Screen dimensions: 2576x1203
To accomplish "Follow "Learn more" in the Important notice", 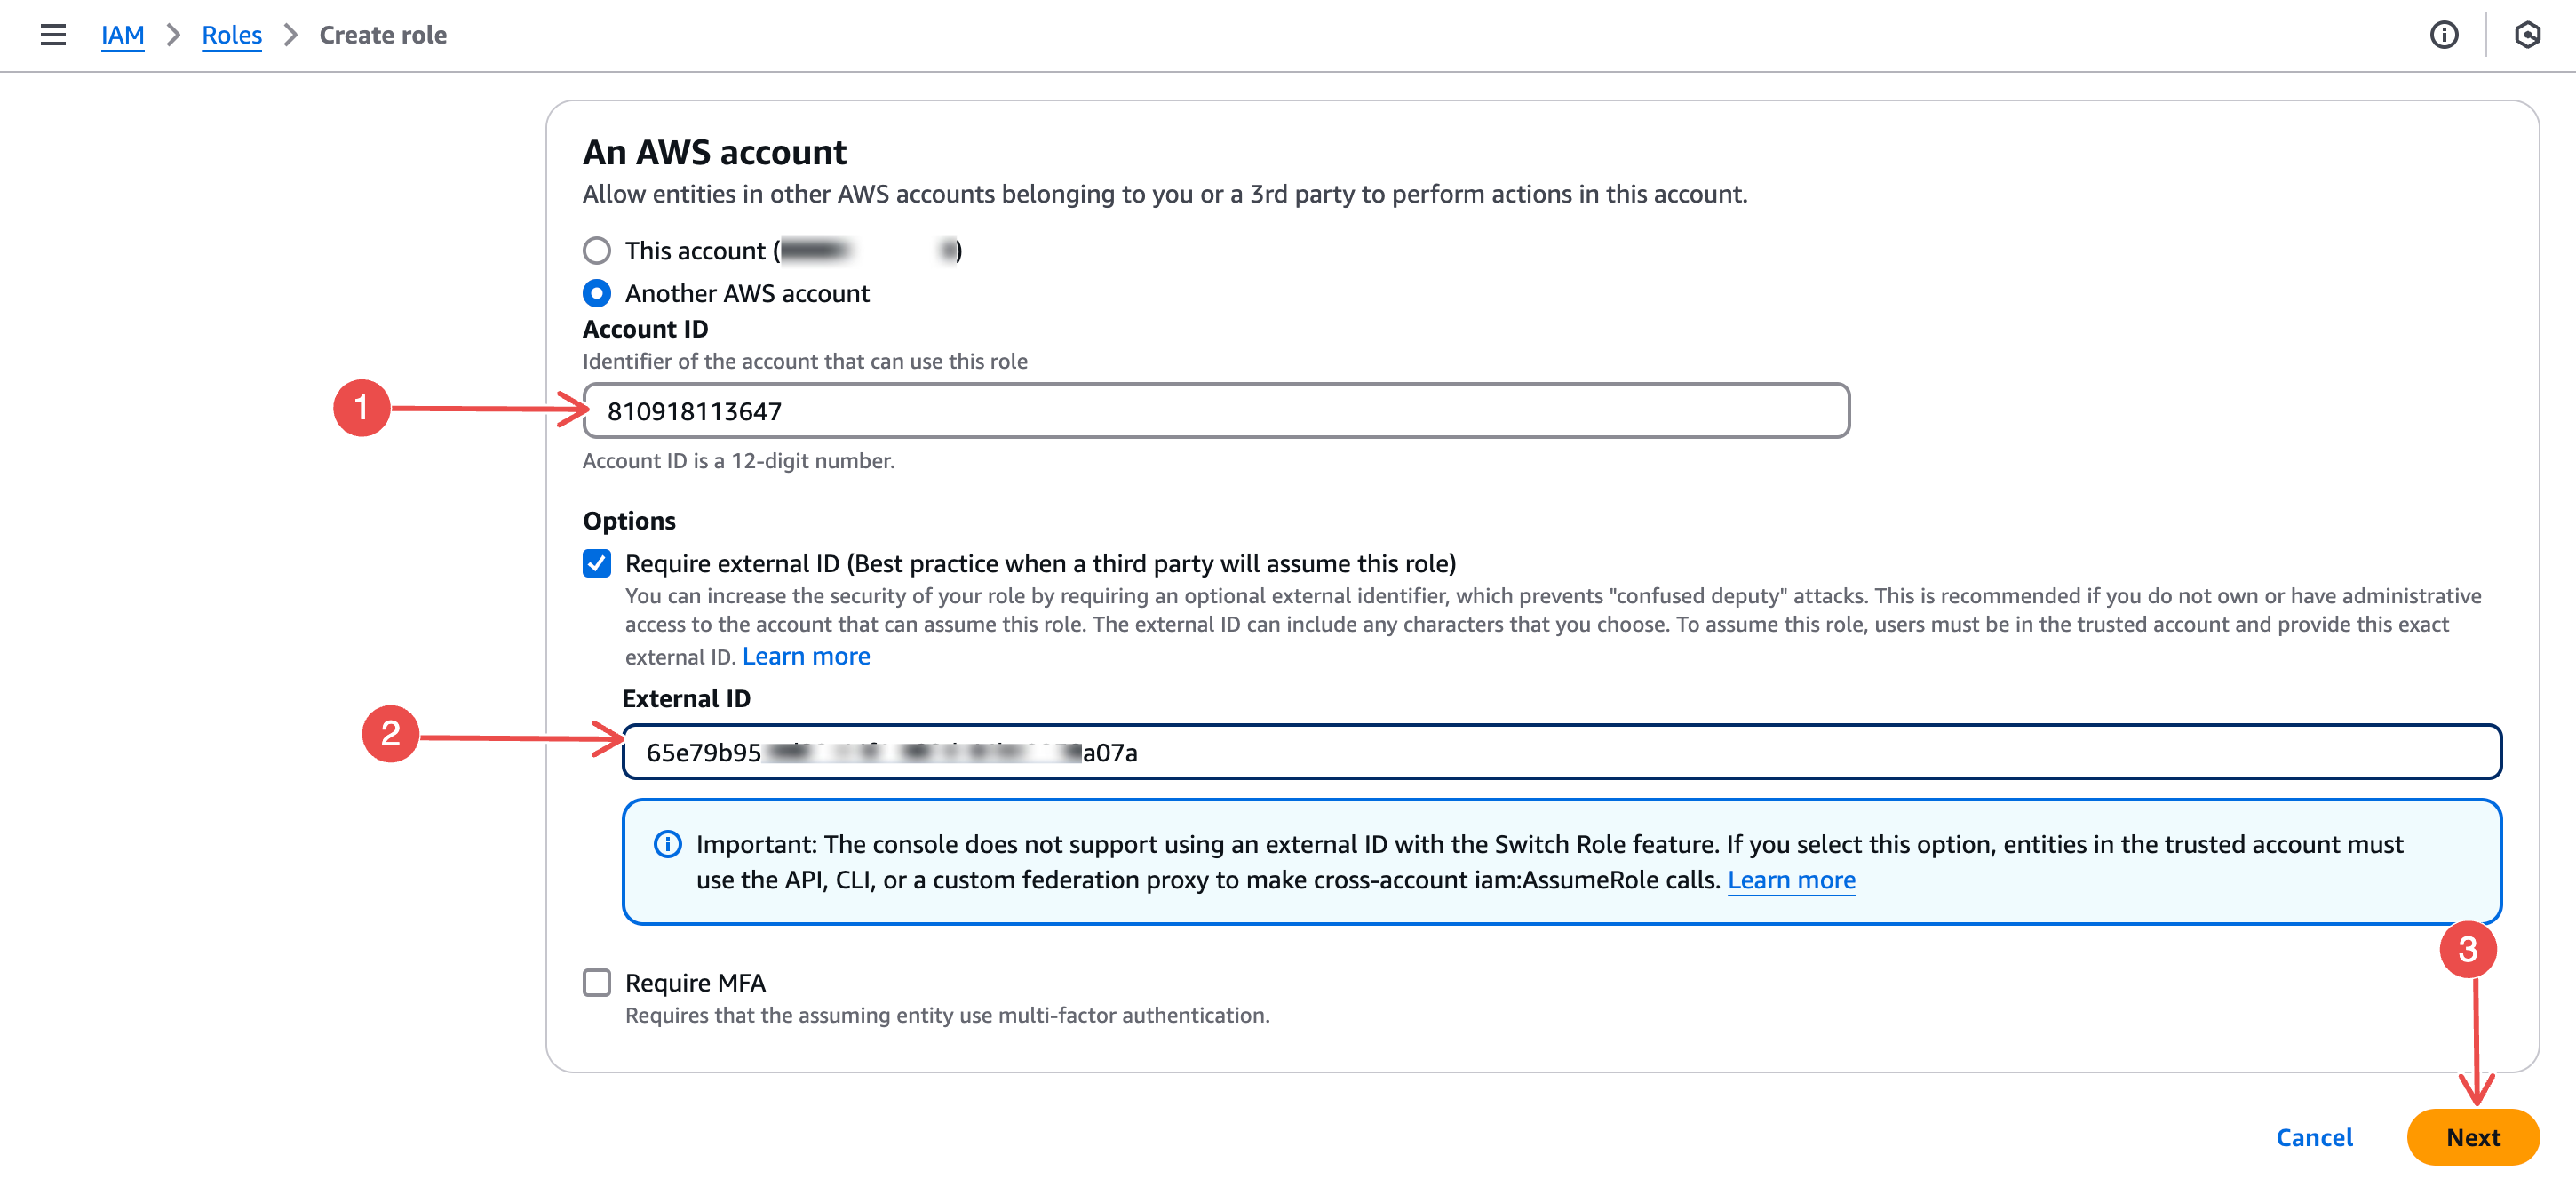I will pyautogui.click(x=1792, y=881).
